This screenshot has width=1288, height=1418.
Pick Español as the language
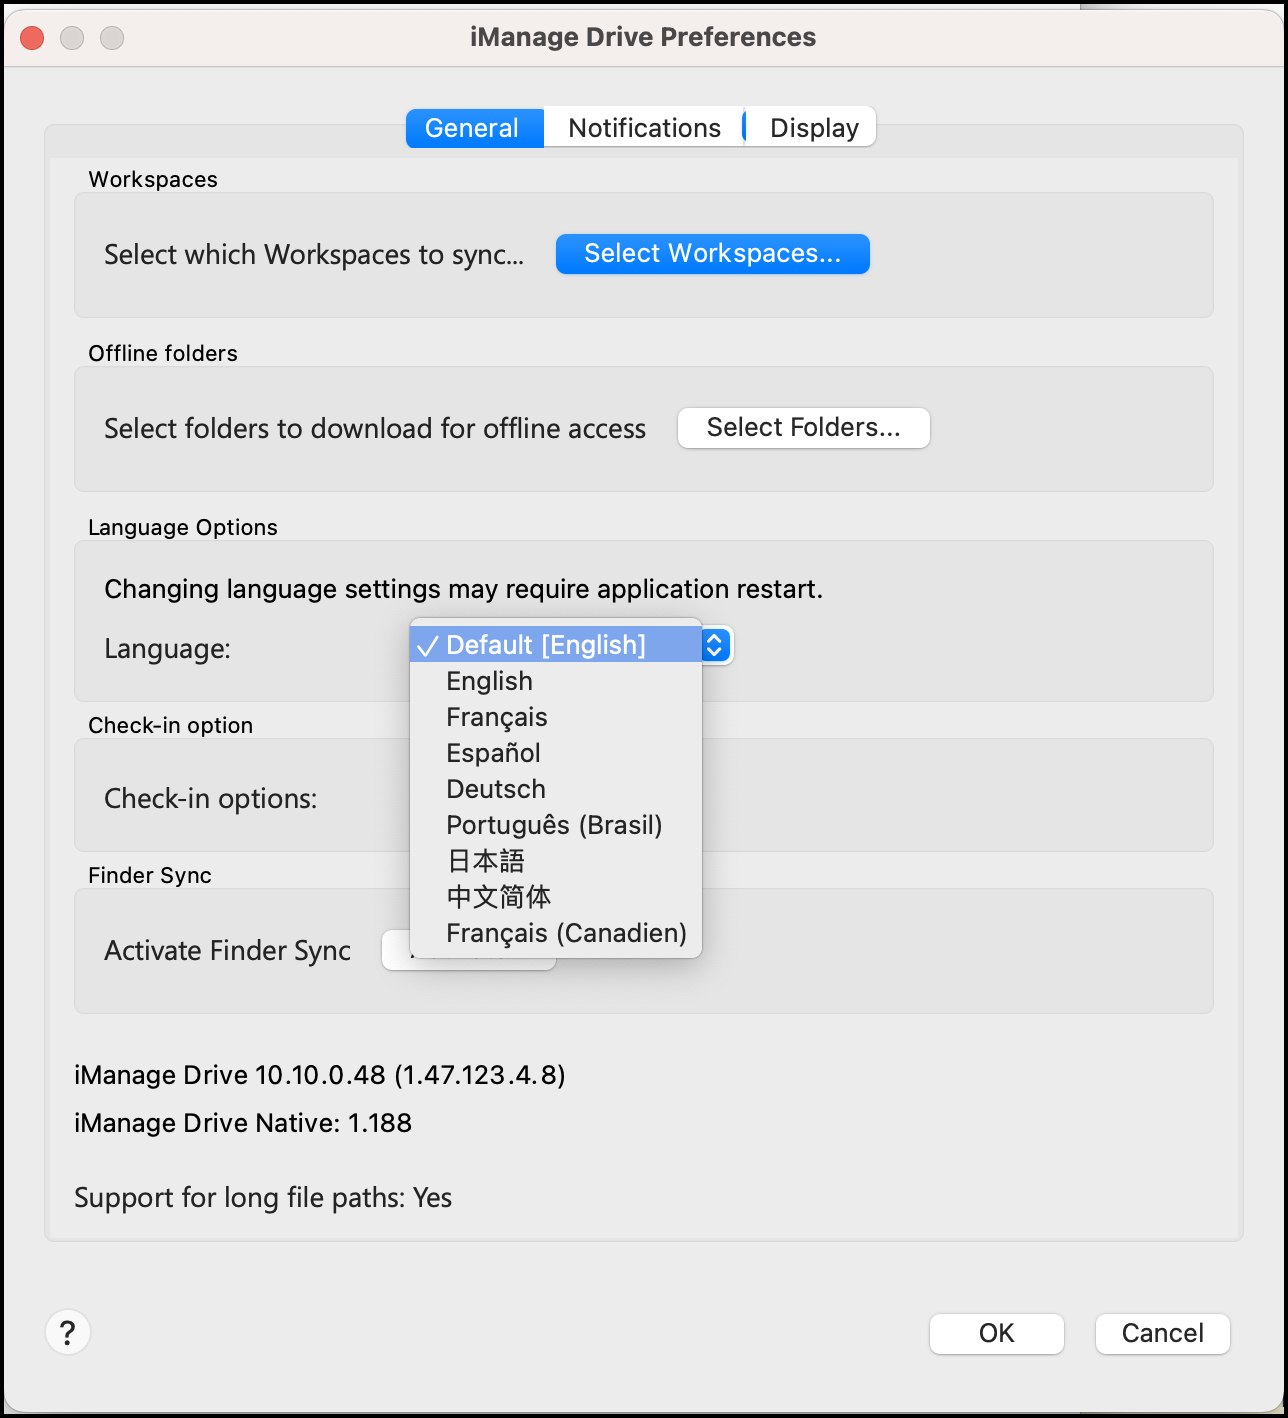493,753
